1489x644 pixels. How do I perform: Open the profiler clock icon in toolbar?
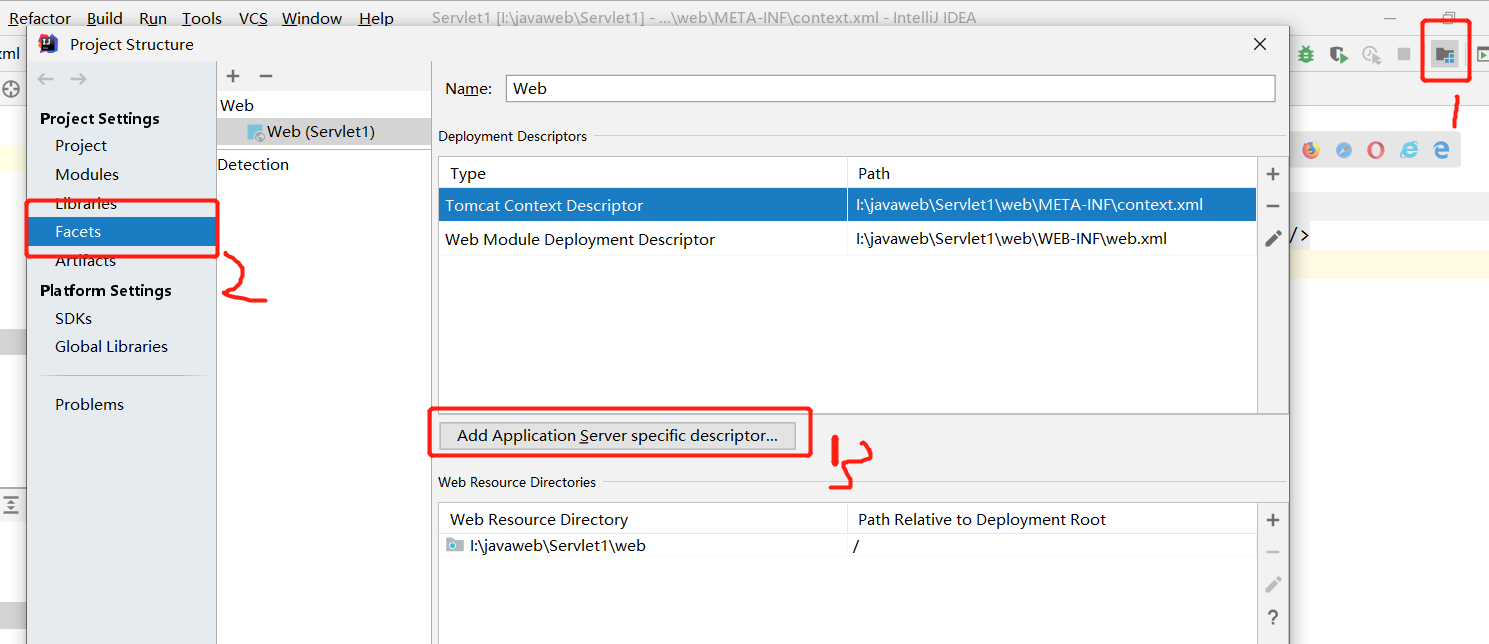1370,53
